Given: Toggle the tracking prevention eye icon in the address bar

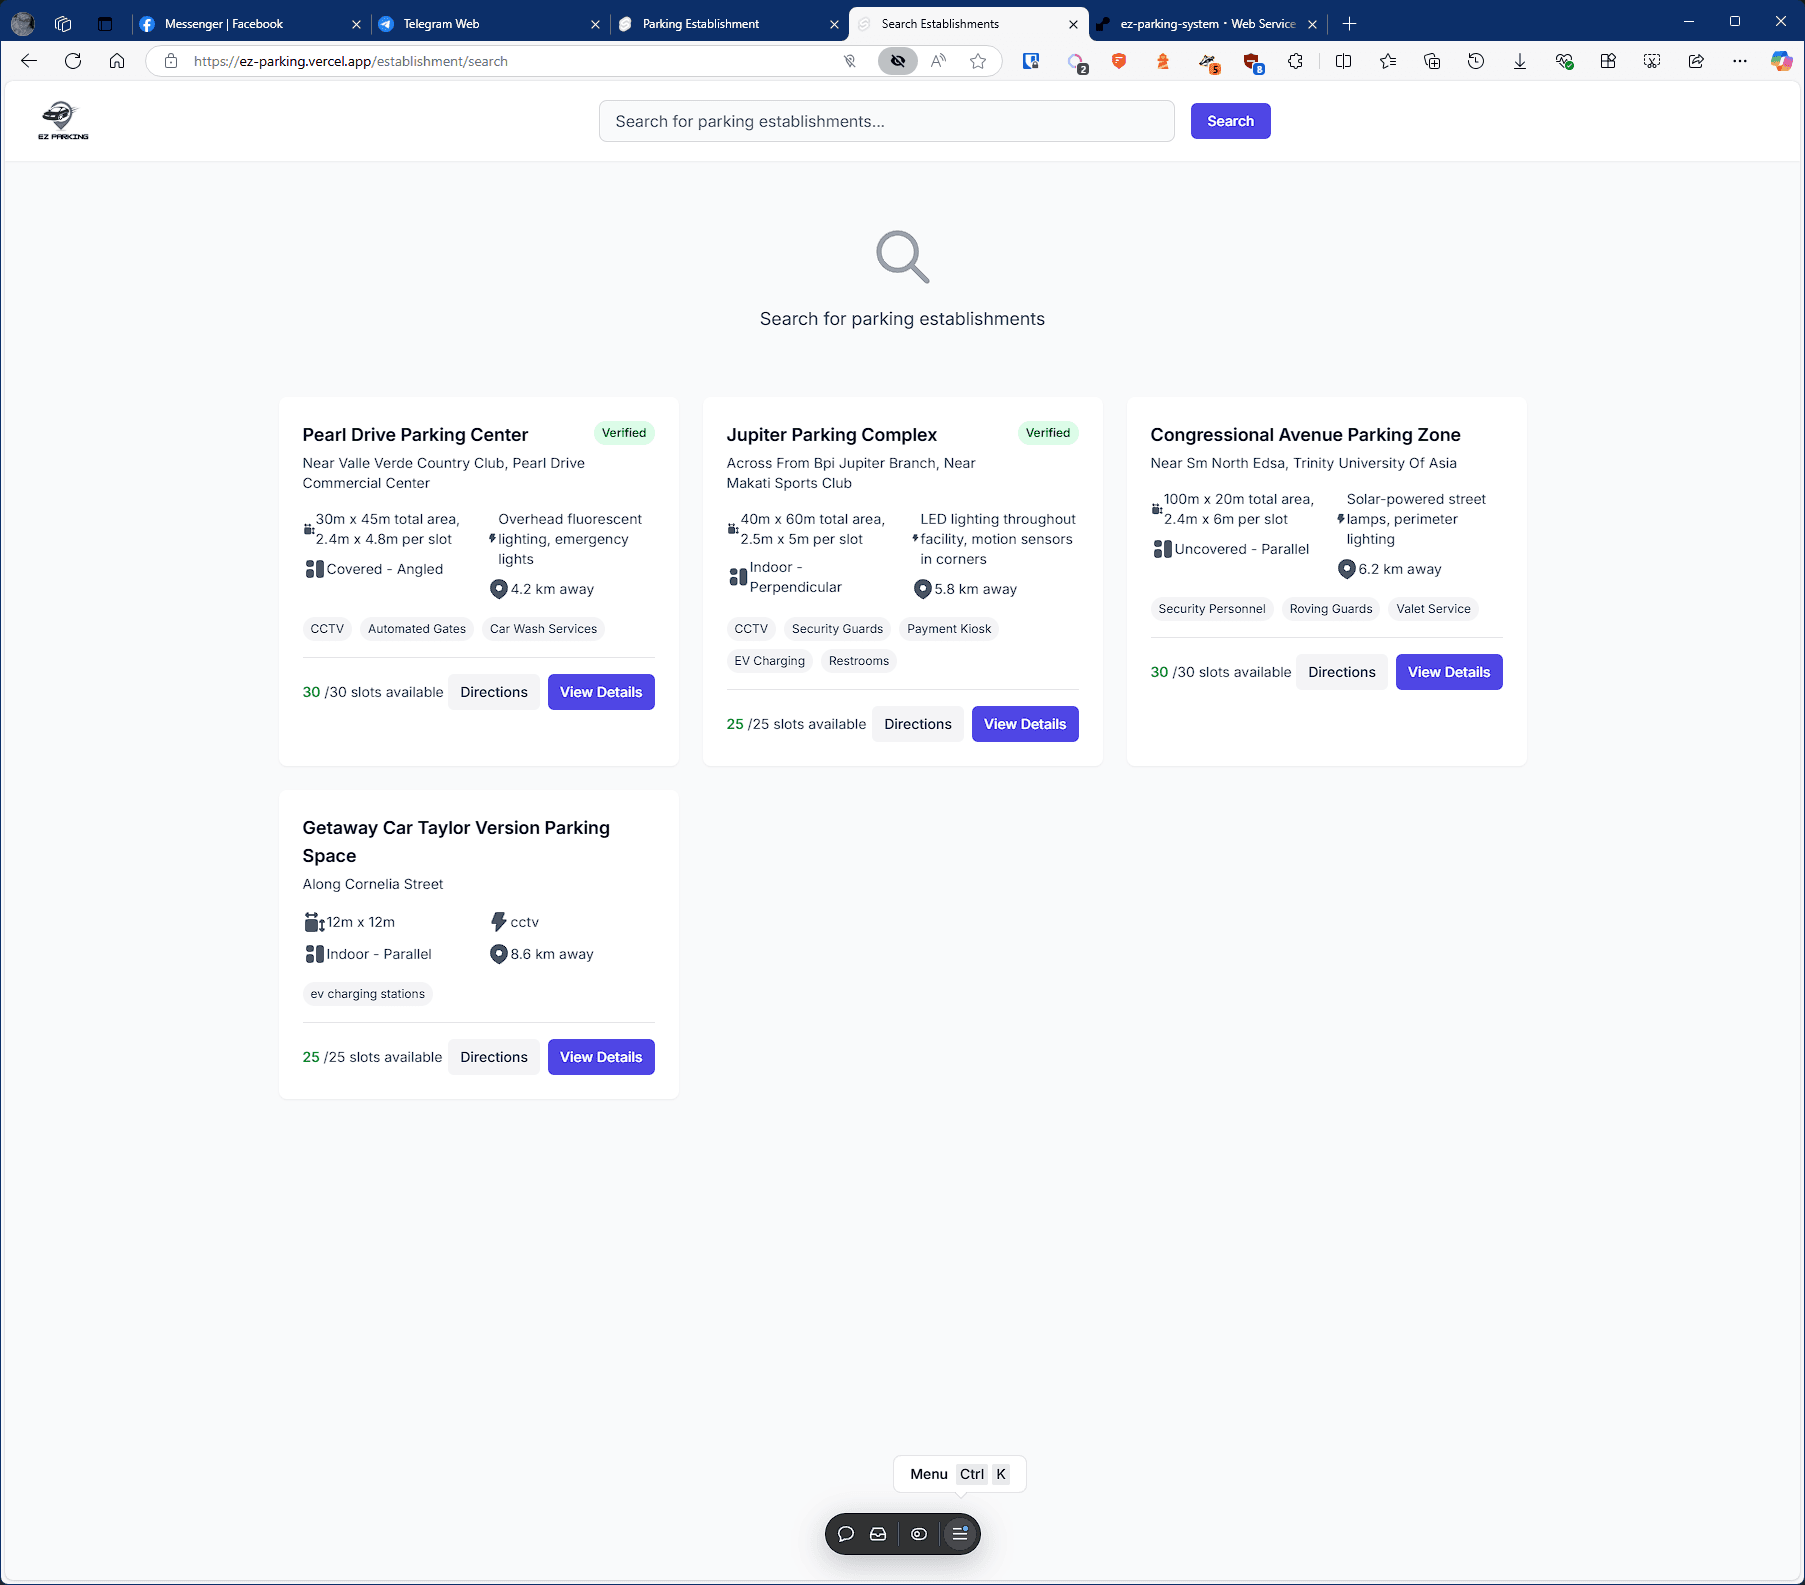Looking at the screenshot, I should (x=897, y=61).
